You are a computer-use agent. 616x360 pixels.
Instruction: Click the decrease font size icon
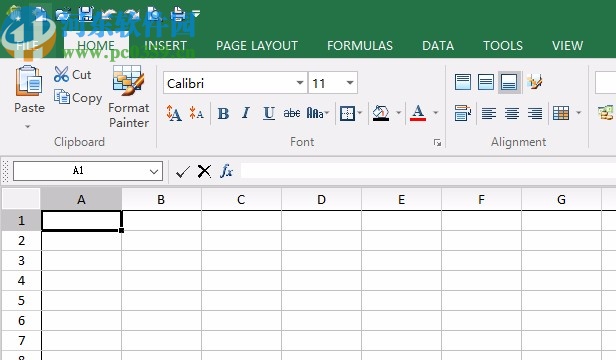[x=196, y=113]
